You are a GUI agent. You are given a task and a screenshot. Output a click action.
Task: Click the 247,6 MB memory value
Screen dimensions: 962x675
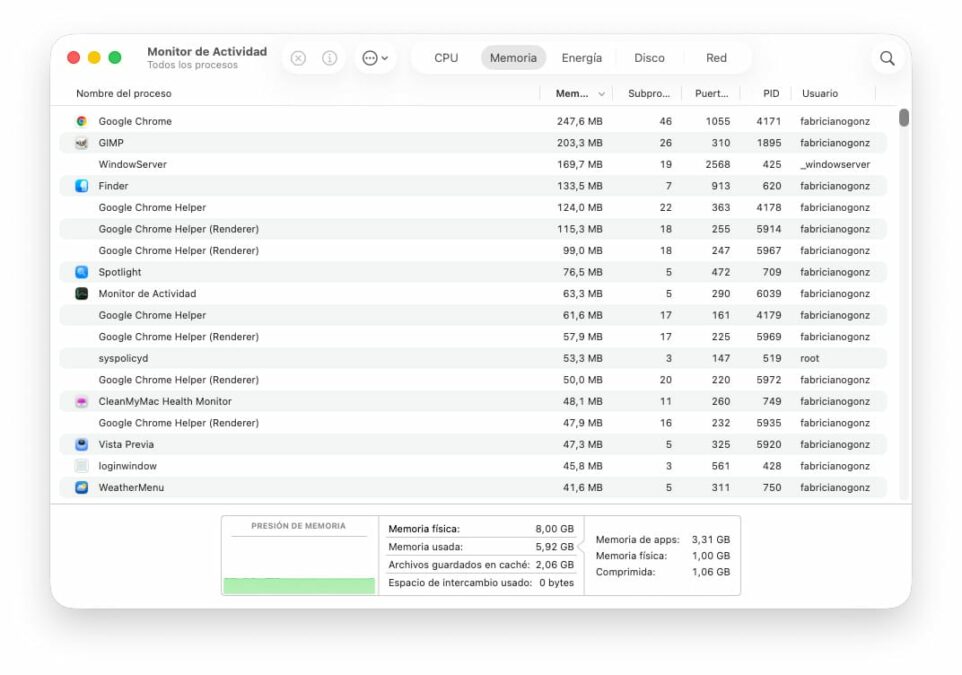pos(580,122)
